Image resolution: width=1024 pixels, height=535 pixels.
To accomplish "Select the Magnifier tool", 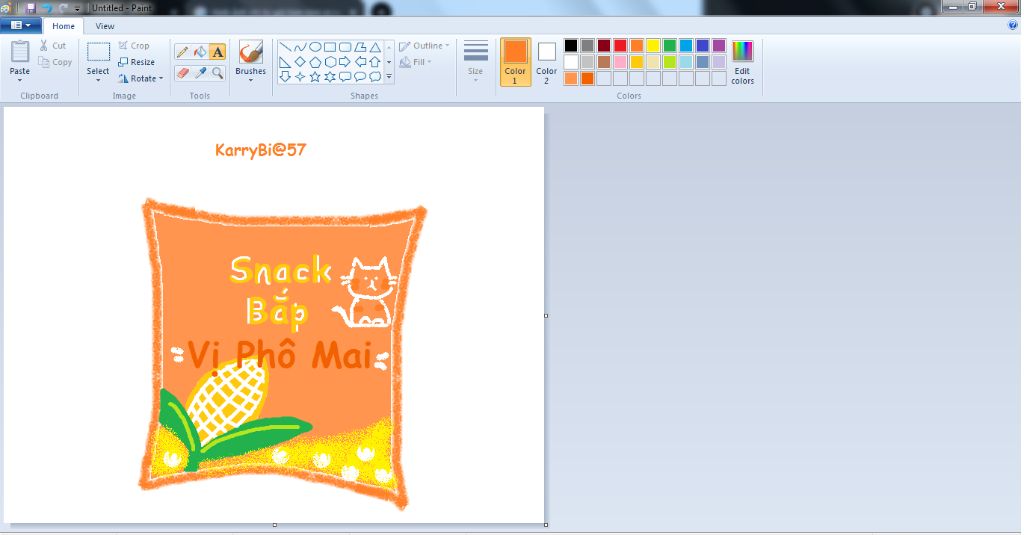I will pos(217,73).
